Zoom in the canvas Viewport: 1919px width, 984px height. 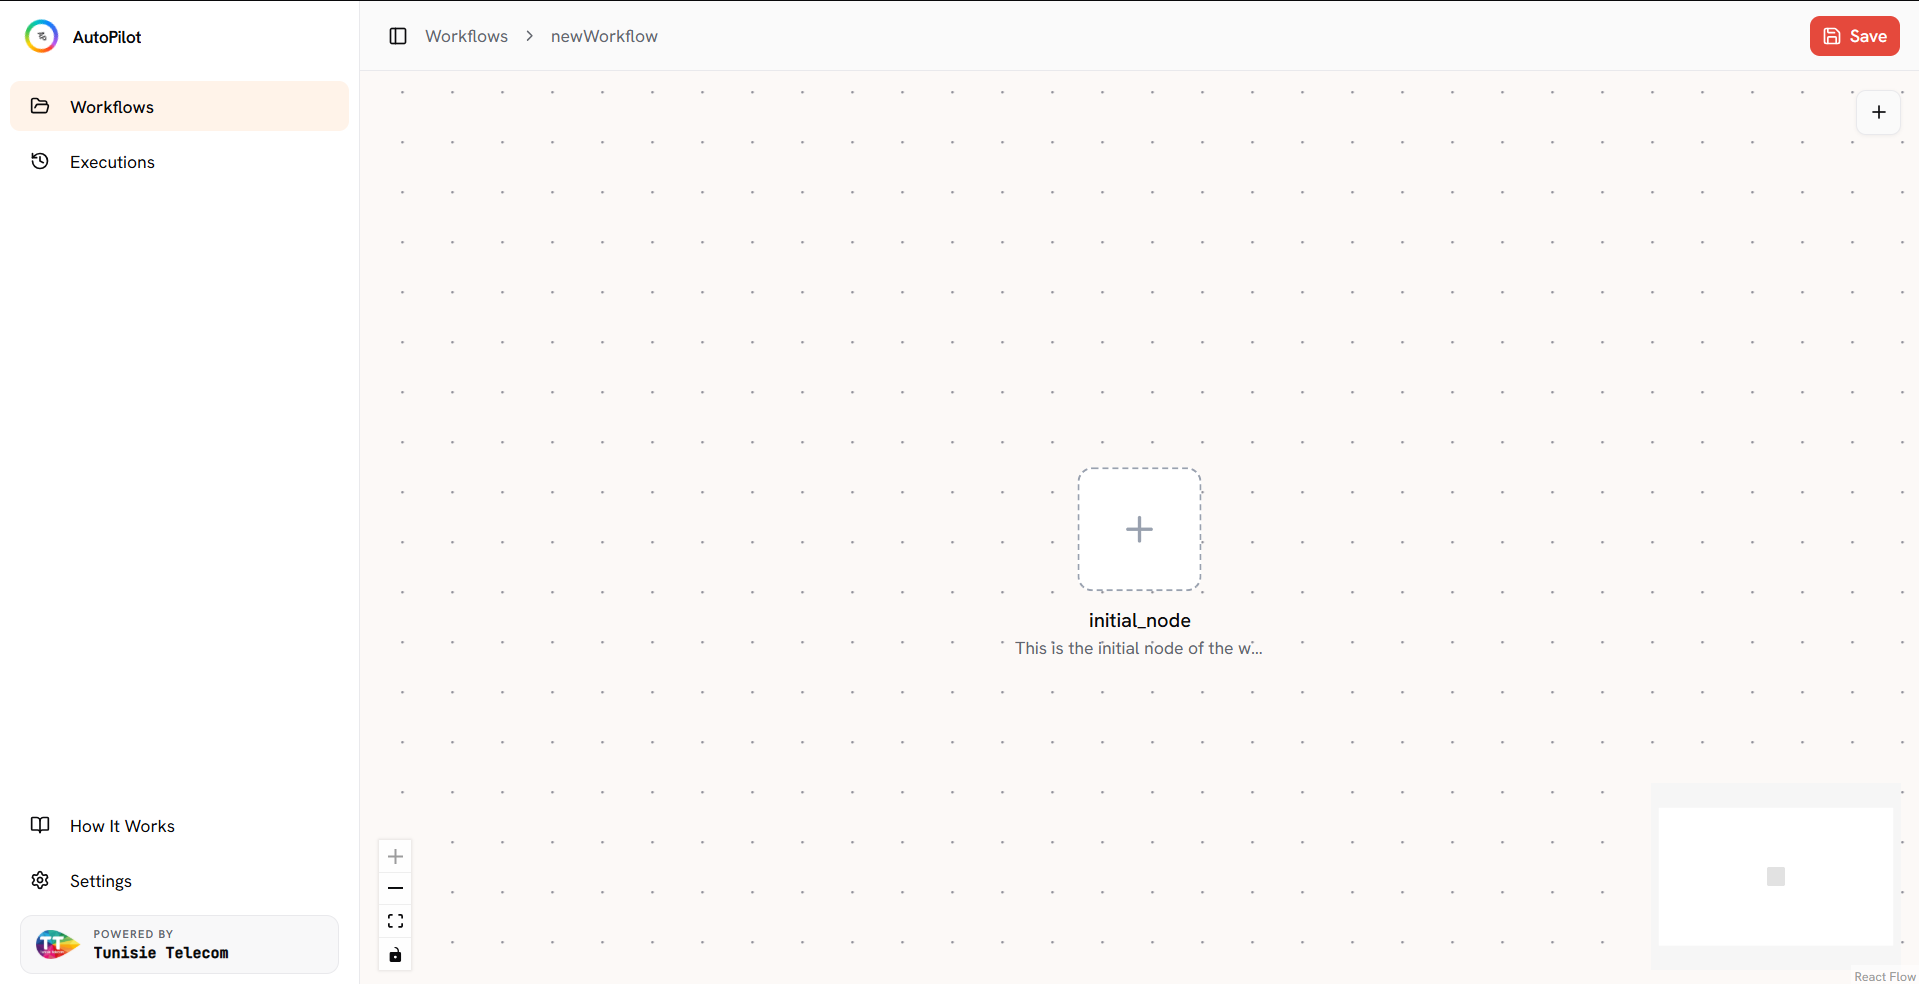point(395,856)
